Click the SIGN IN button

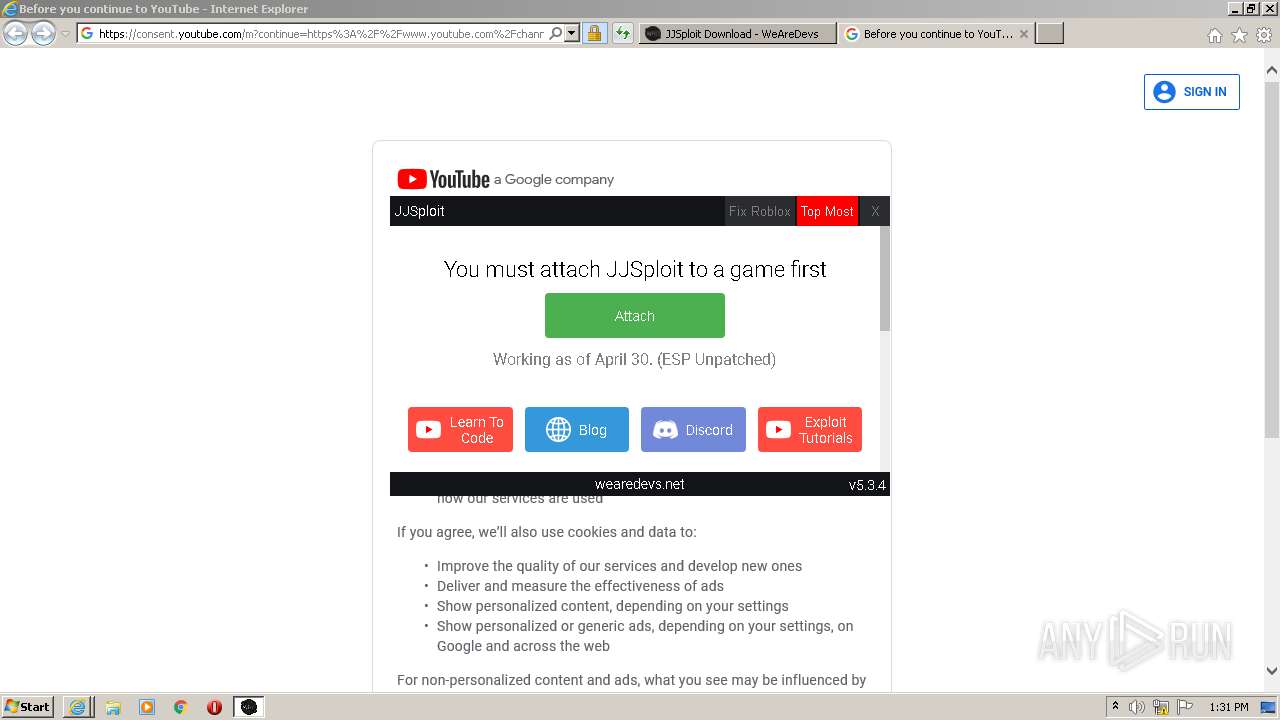(1191, 92)
